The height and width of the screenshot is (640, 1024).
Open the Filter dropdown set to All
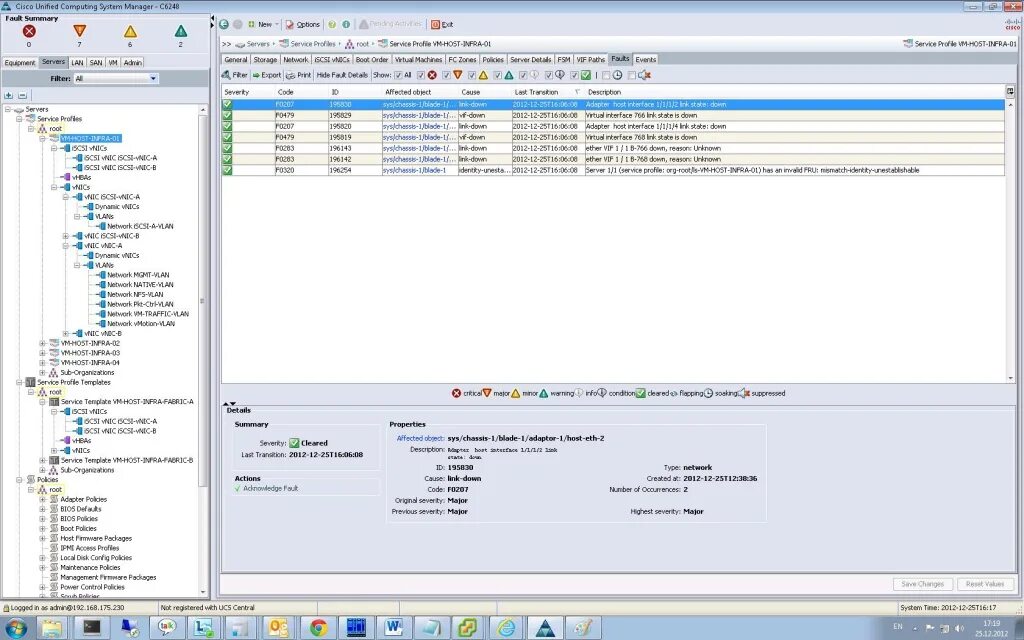tap(116, 78)
